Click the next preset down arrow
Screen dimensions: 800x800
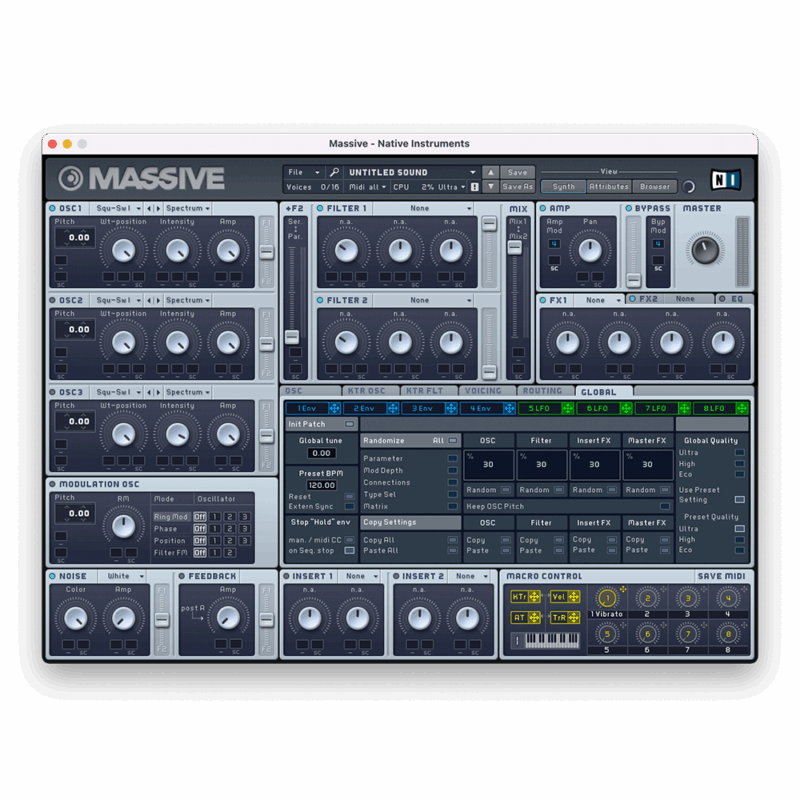click(490, 187)
